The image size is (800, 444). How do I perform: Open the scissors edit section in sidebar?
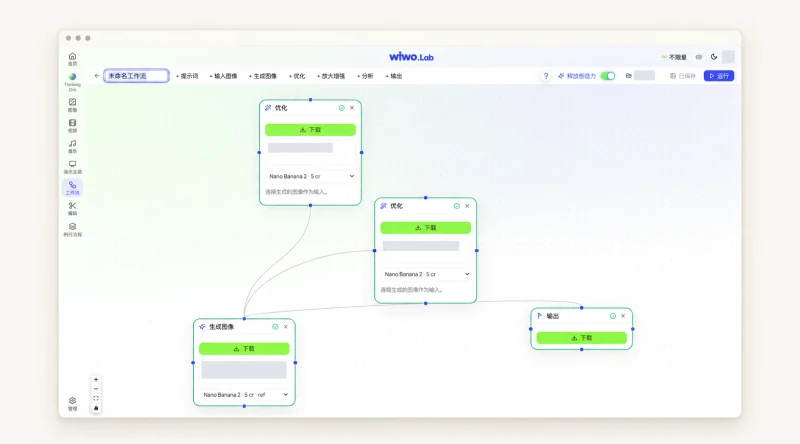point(72,208)
